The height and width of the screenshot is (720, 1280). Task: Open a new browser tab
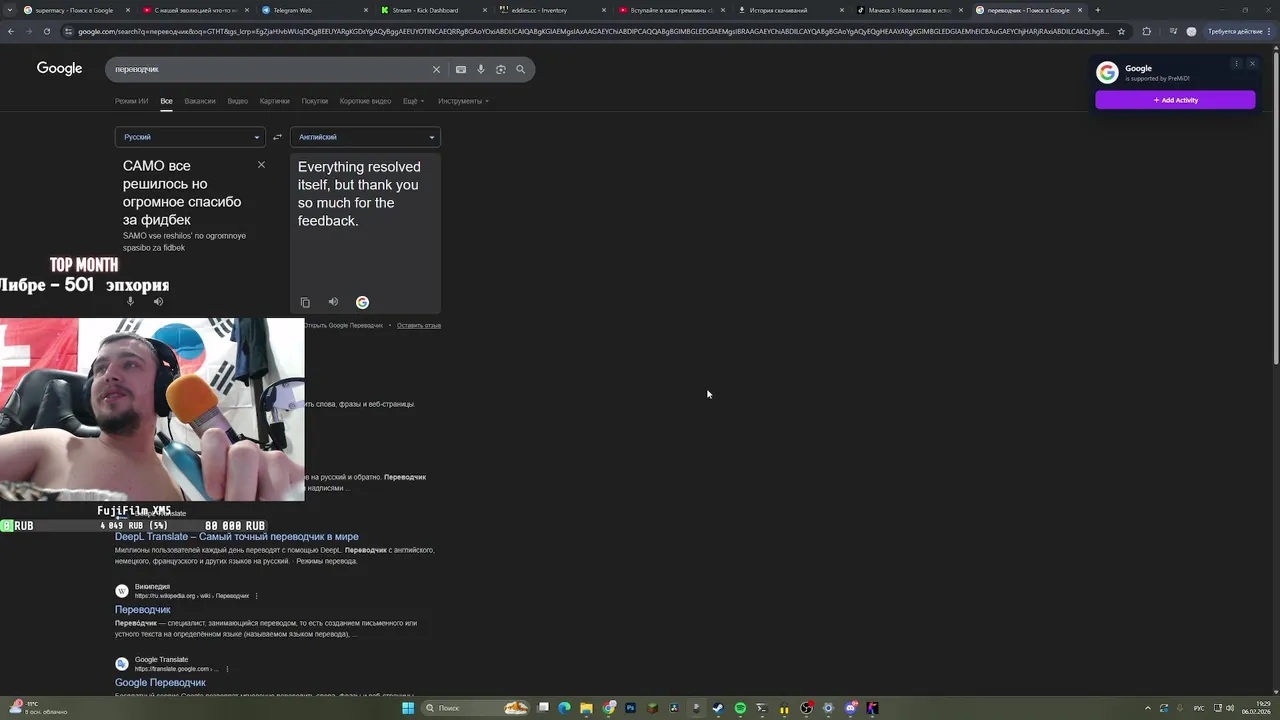coord(1098,10)
